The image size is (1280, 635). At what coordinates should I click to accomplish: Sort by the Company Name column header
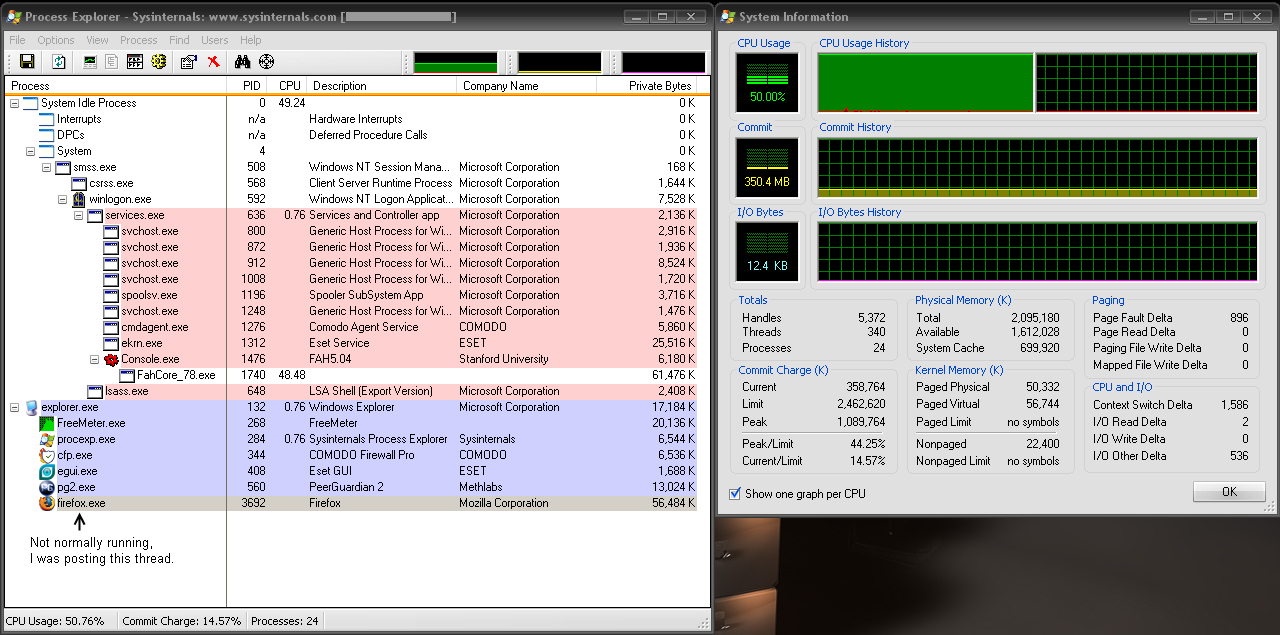527,86
